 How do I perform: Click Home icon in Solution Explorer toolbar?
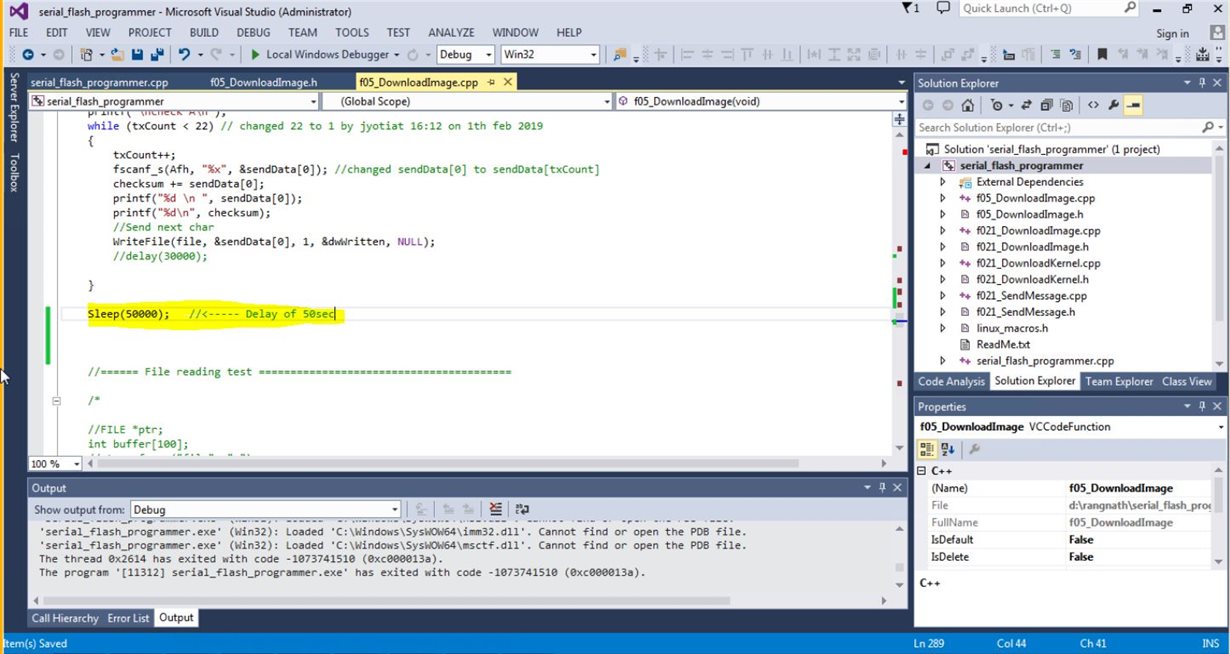968,105
